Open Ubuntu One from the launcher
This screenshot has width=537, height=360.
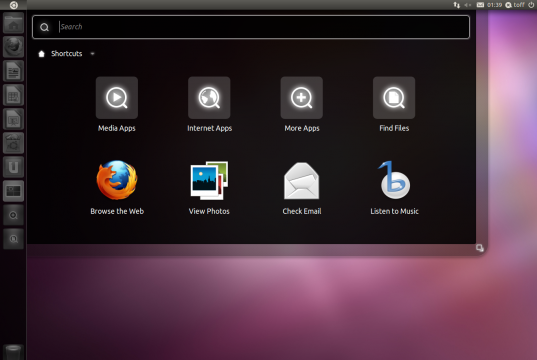coord(13,167)
